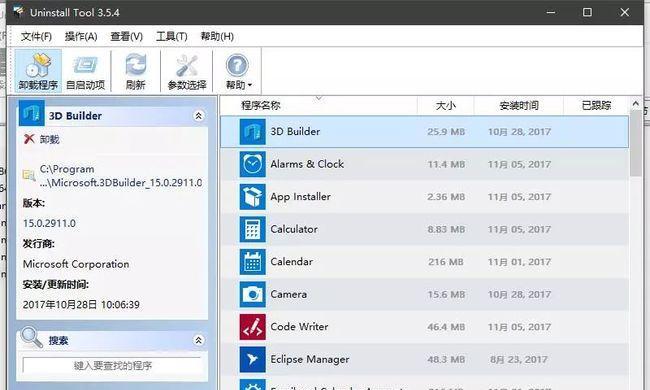Click version value 15.0.2911.0
Screen dimensions: 650x390
[49, 223]
